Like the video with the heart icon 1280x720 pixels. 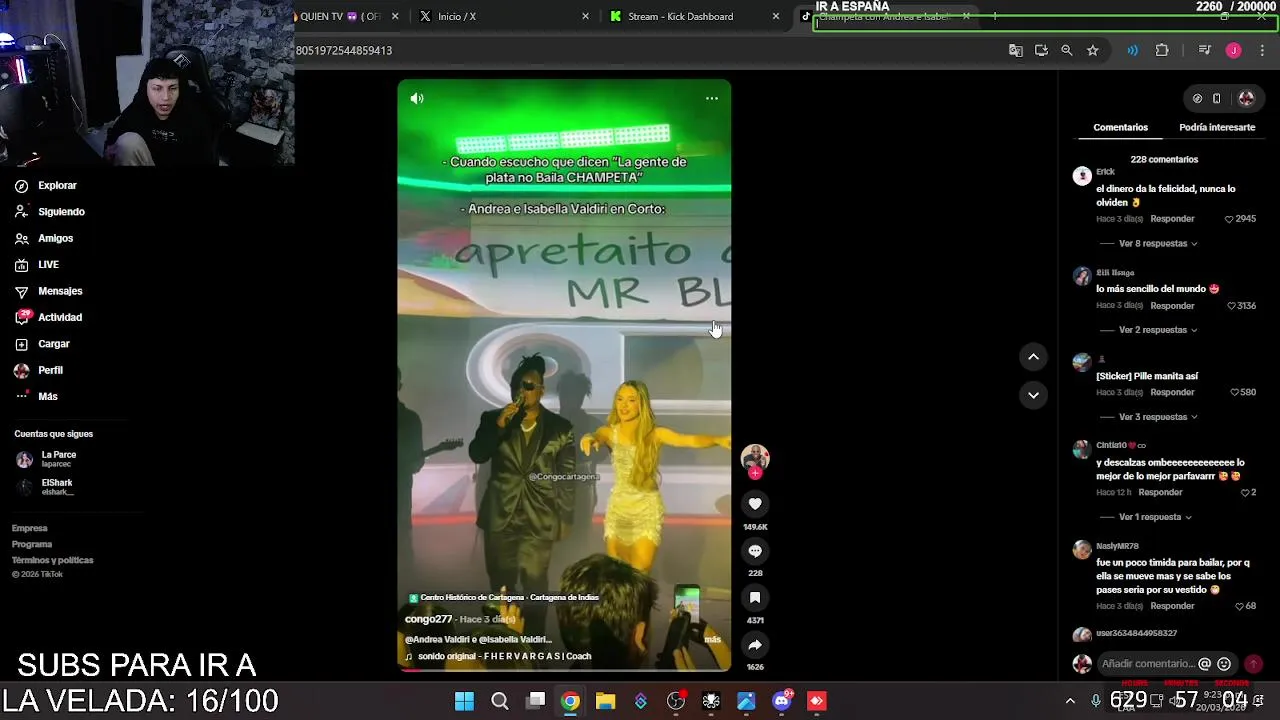click(x=755, y=504)
